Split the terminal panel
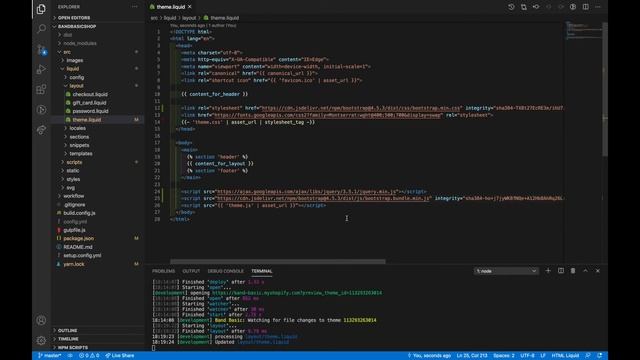Screen dimensions: 640x360 [x=561, y=271]
